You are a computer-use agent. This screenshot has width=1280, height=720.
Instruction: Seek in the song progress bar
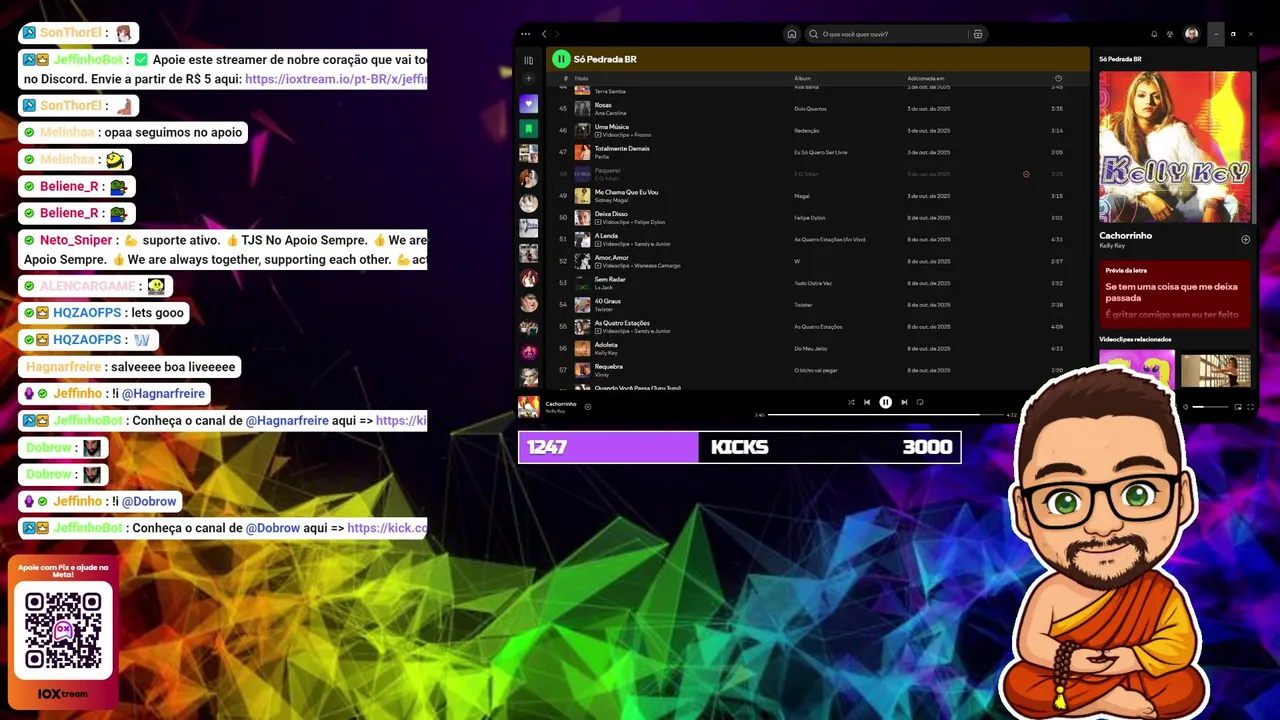point(885,414)
